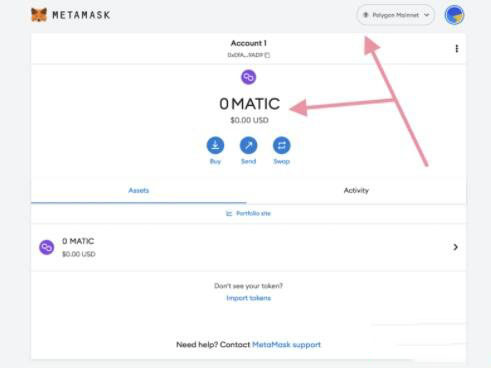Click the round Buy button
The image size is (491, 368).
click(x=215, y=145)
